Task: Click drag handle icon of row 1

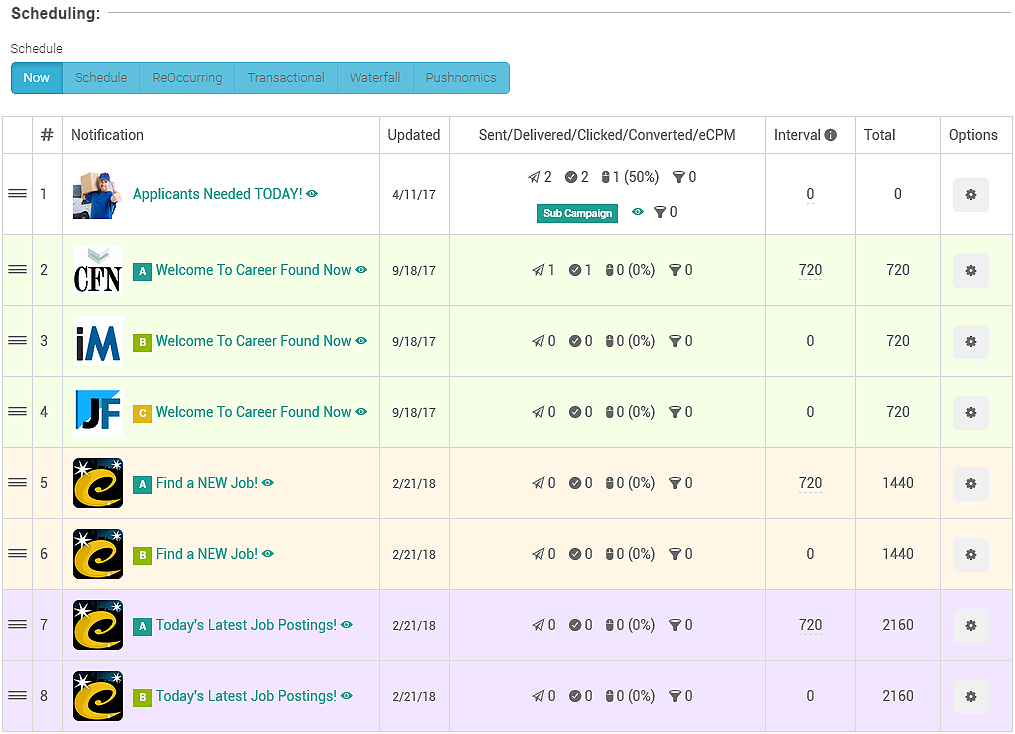Action: point(17,194)
